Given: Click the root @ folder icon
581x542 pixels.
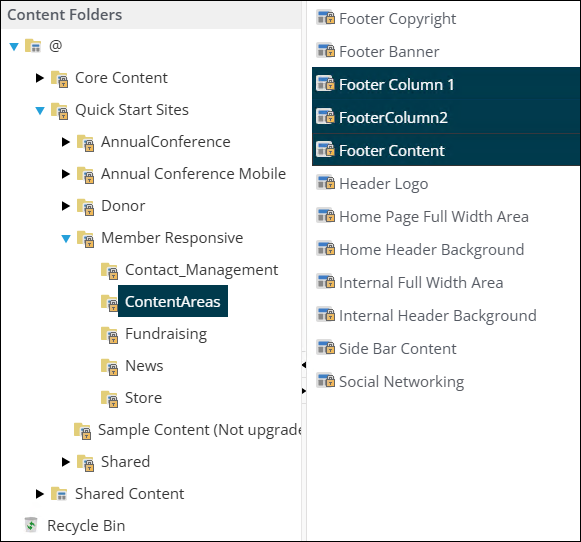Looking at the screenshot, I should click(33, 46).
